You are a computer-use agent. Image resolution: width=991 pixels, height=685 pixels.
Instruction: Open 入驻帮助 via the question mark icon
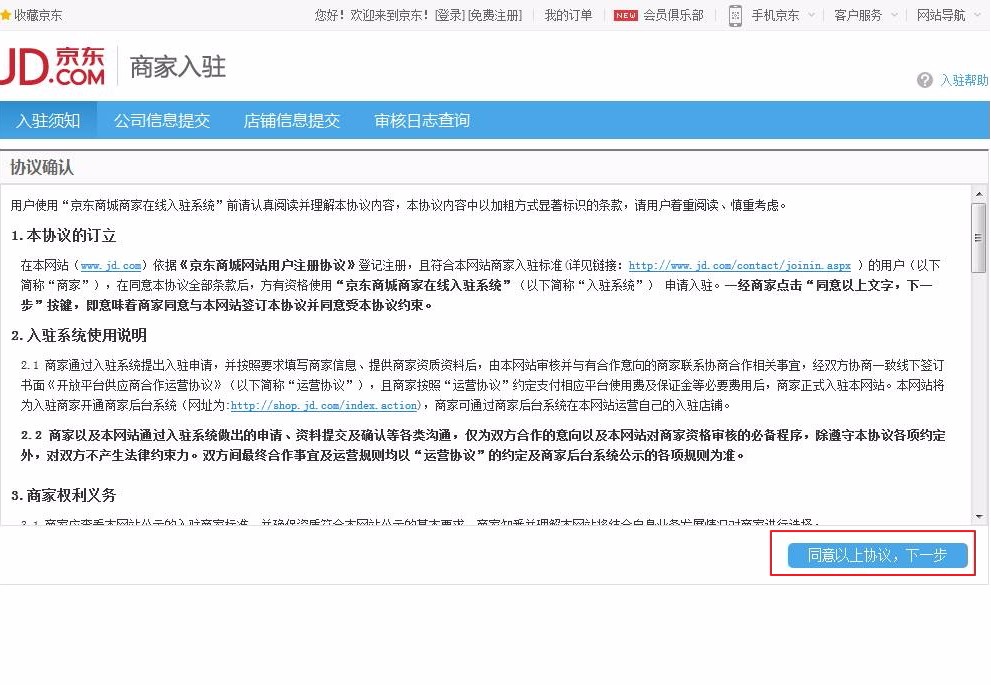point(923,80)
